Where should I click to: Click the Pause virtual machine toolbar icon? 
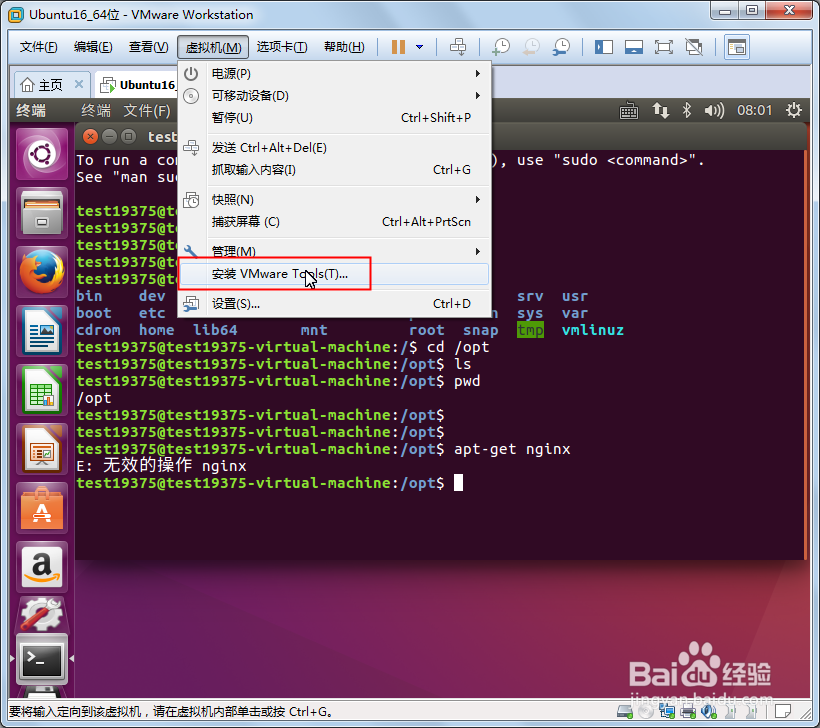click(398, 47)
